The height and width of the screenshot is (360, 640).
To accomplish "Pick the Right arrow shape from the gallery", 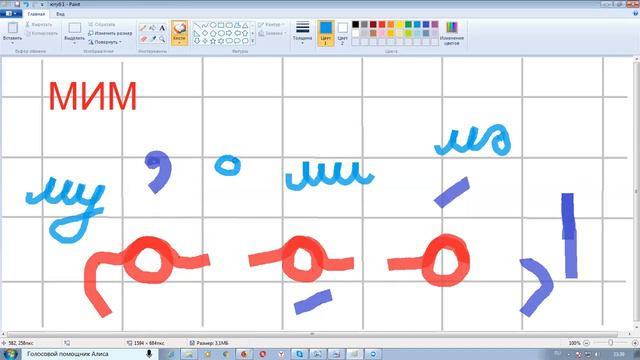I will [x=229, y=33].
